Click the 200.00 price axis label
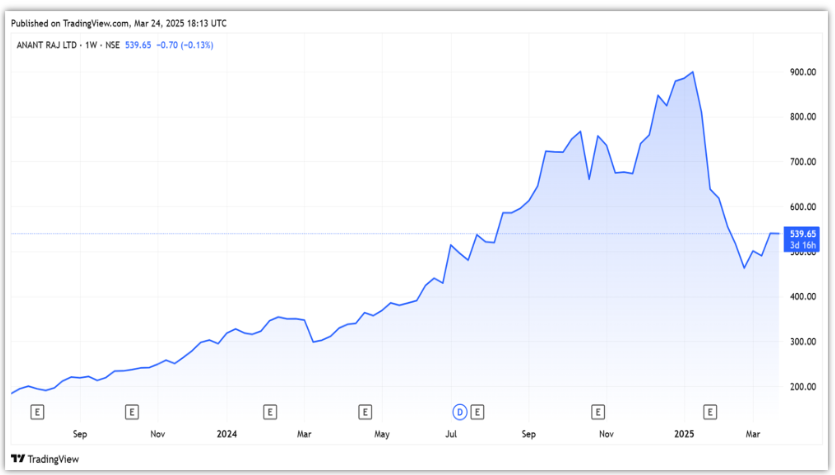This screenshot has height=475, width=835. [802, 387]
